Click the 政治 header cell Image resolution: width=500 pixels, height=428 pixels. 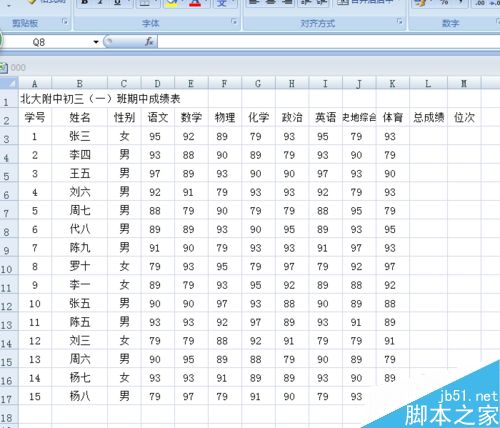[292, 117]
